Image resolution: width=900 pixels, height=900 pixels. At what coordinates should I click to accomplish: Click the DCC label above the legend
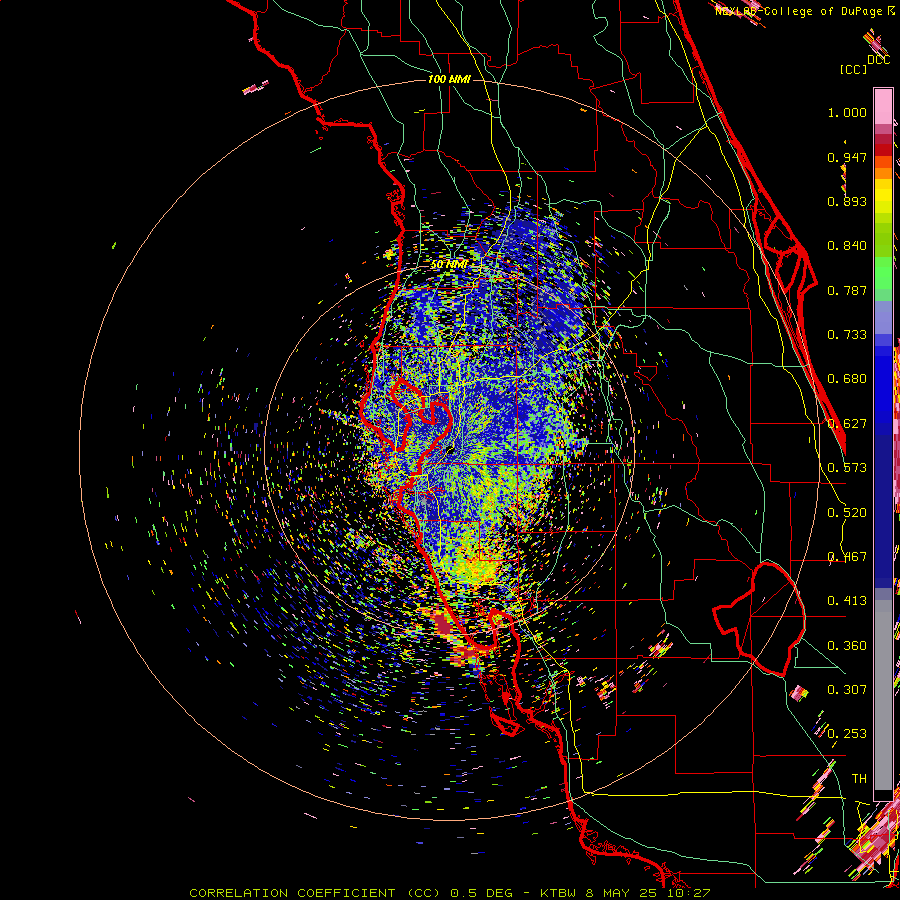[x=878, y=60]
